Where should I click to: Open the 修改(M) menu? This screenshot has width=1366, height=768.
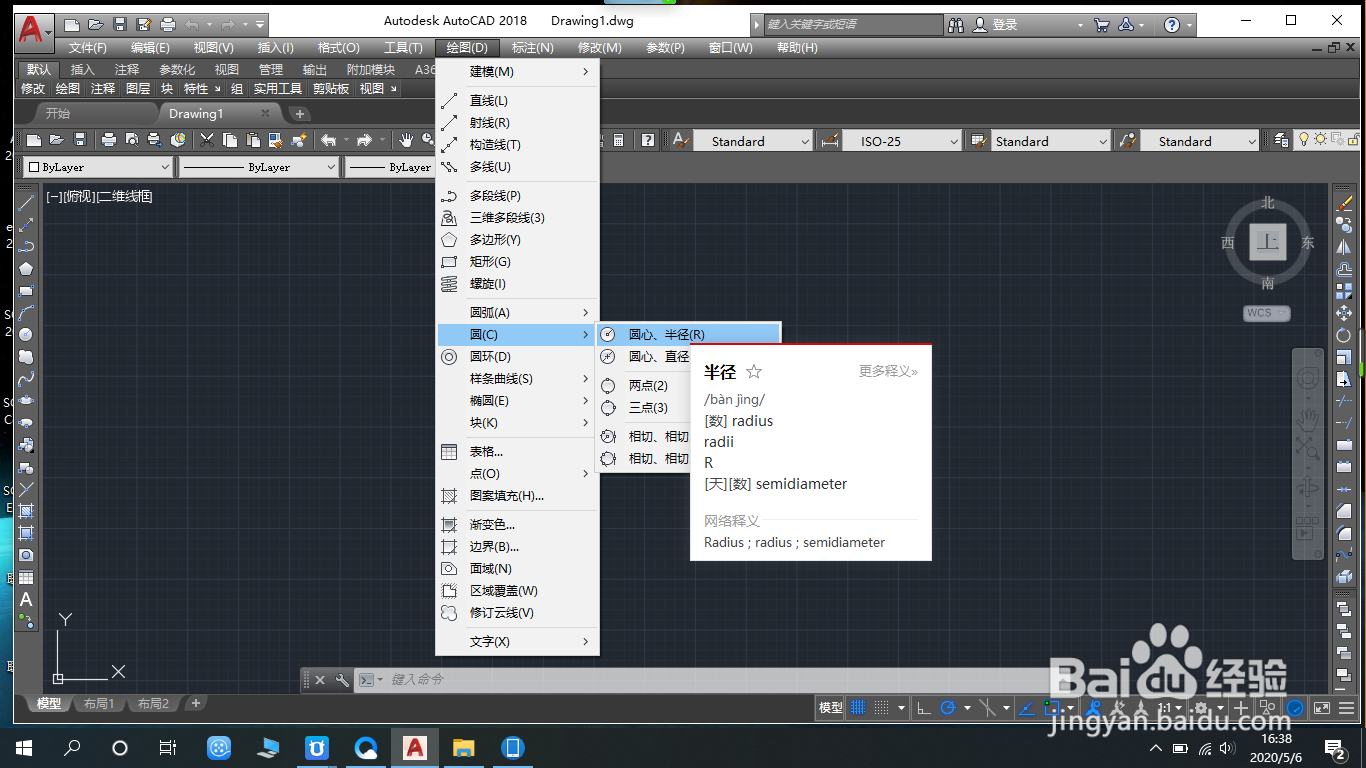tap(600, 48)
